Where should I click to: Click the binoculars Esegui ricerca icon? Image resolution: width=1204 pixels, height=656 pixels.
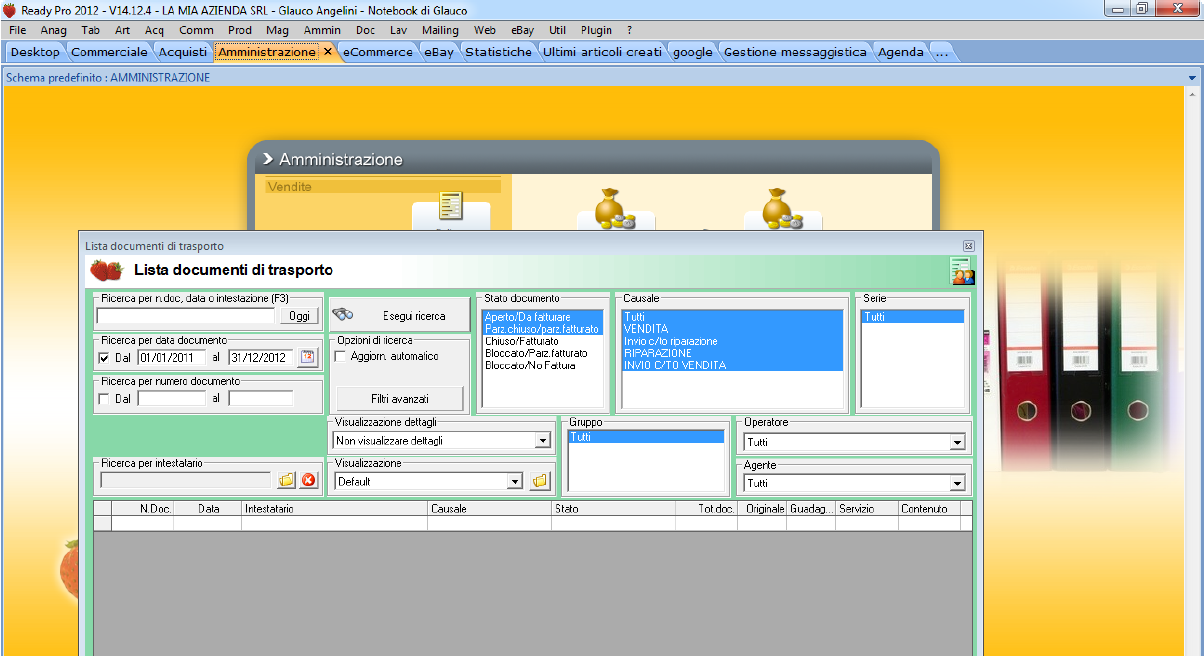tap(343, 315)
